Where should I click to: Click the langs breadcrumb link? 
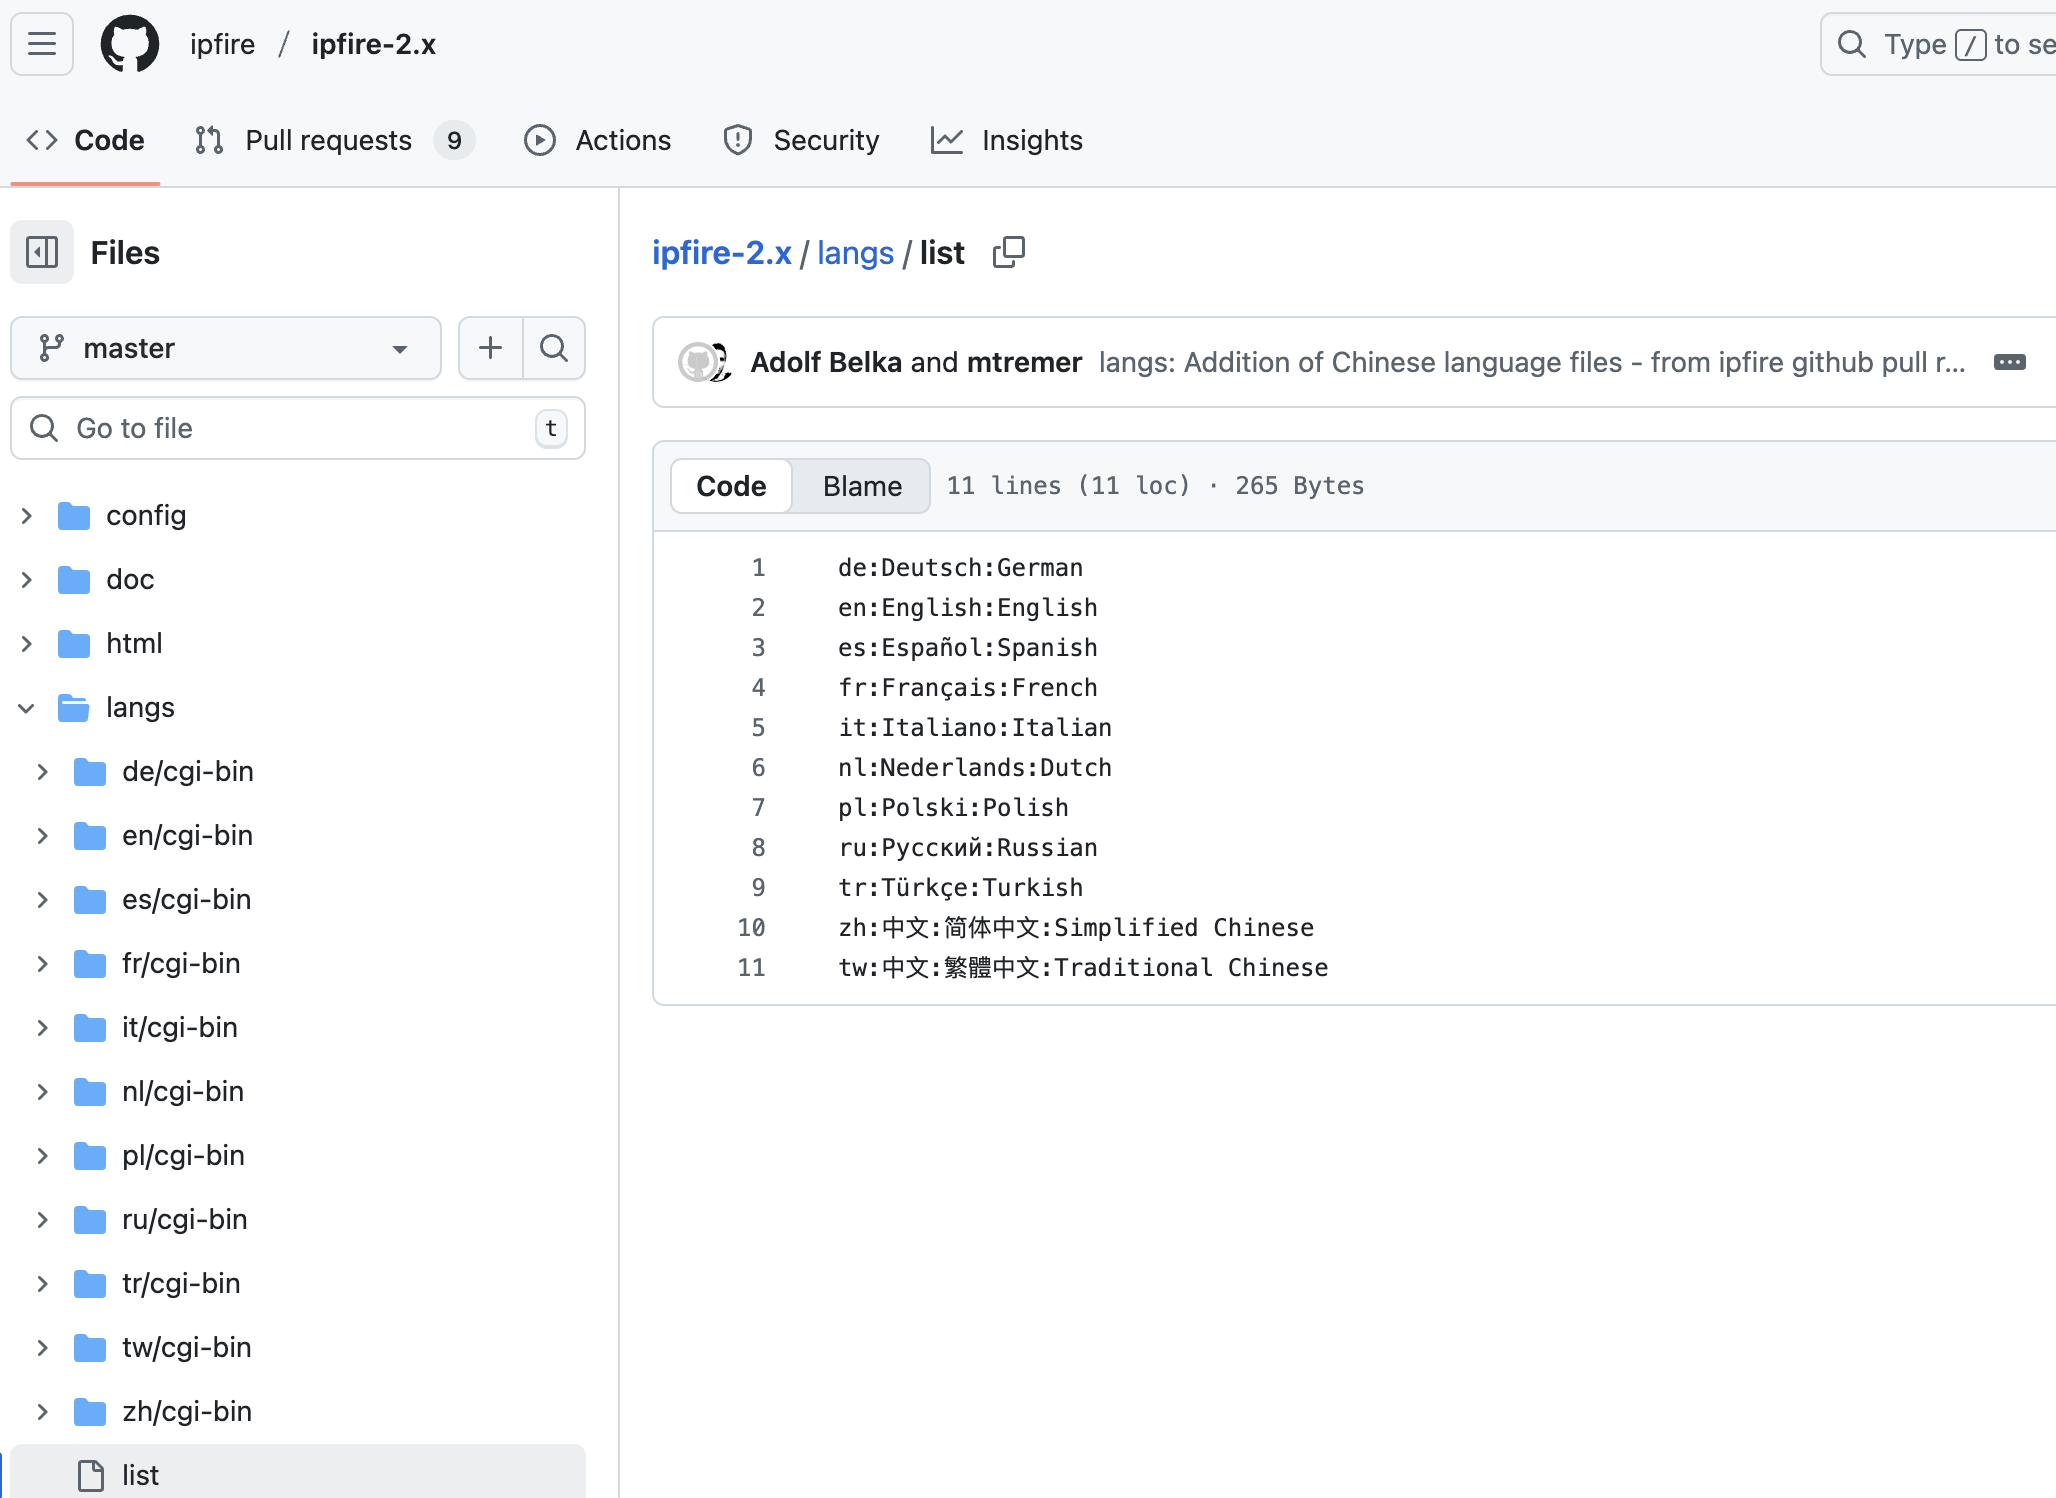855,253
